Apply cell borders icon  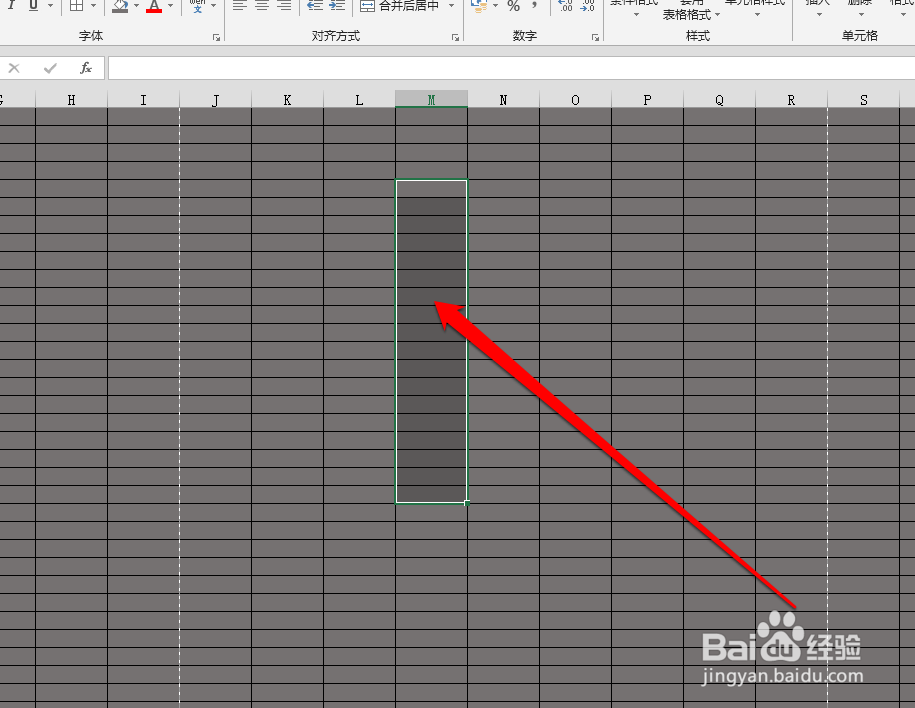coord(76,5)
